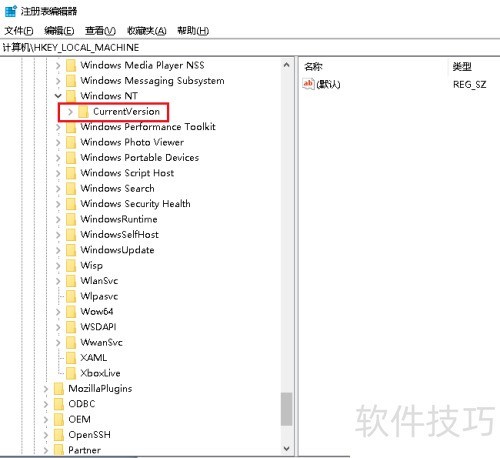Select the Windows Script Host key

[x=127, y=173]
